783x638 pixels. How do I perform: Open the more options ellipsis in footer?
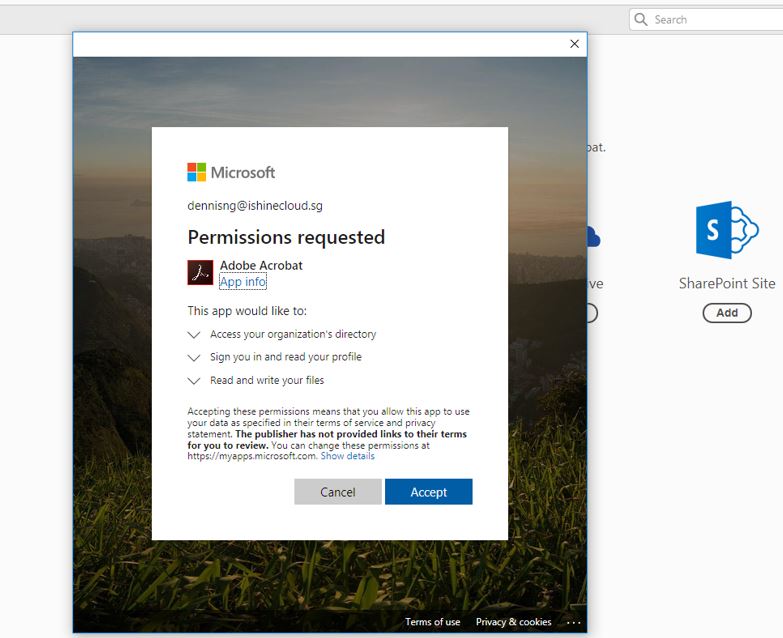tap(573, 623)
